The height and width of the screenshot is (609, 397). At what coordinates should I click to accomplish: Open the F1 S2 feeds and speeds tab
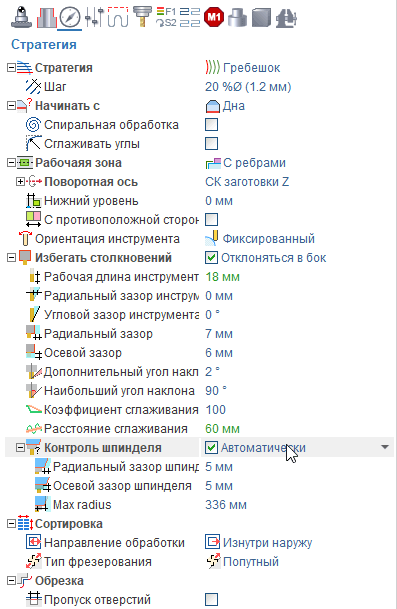(x=166, y=17)
